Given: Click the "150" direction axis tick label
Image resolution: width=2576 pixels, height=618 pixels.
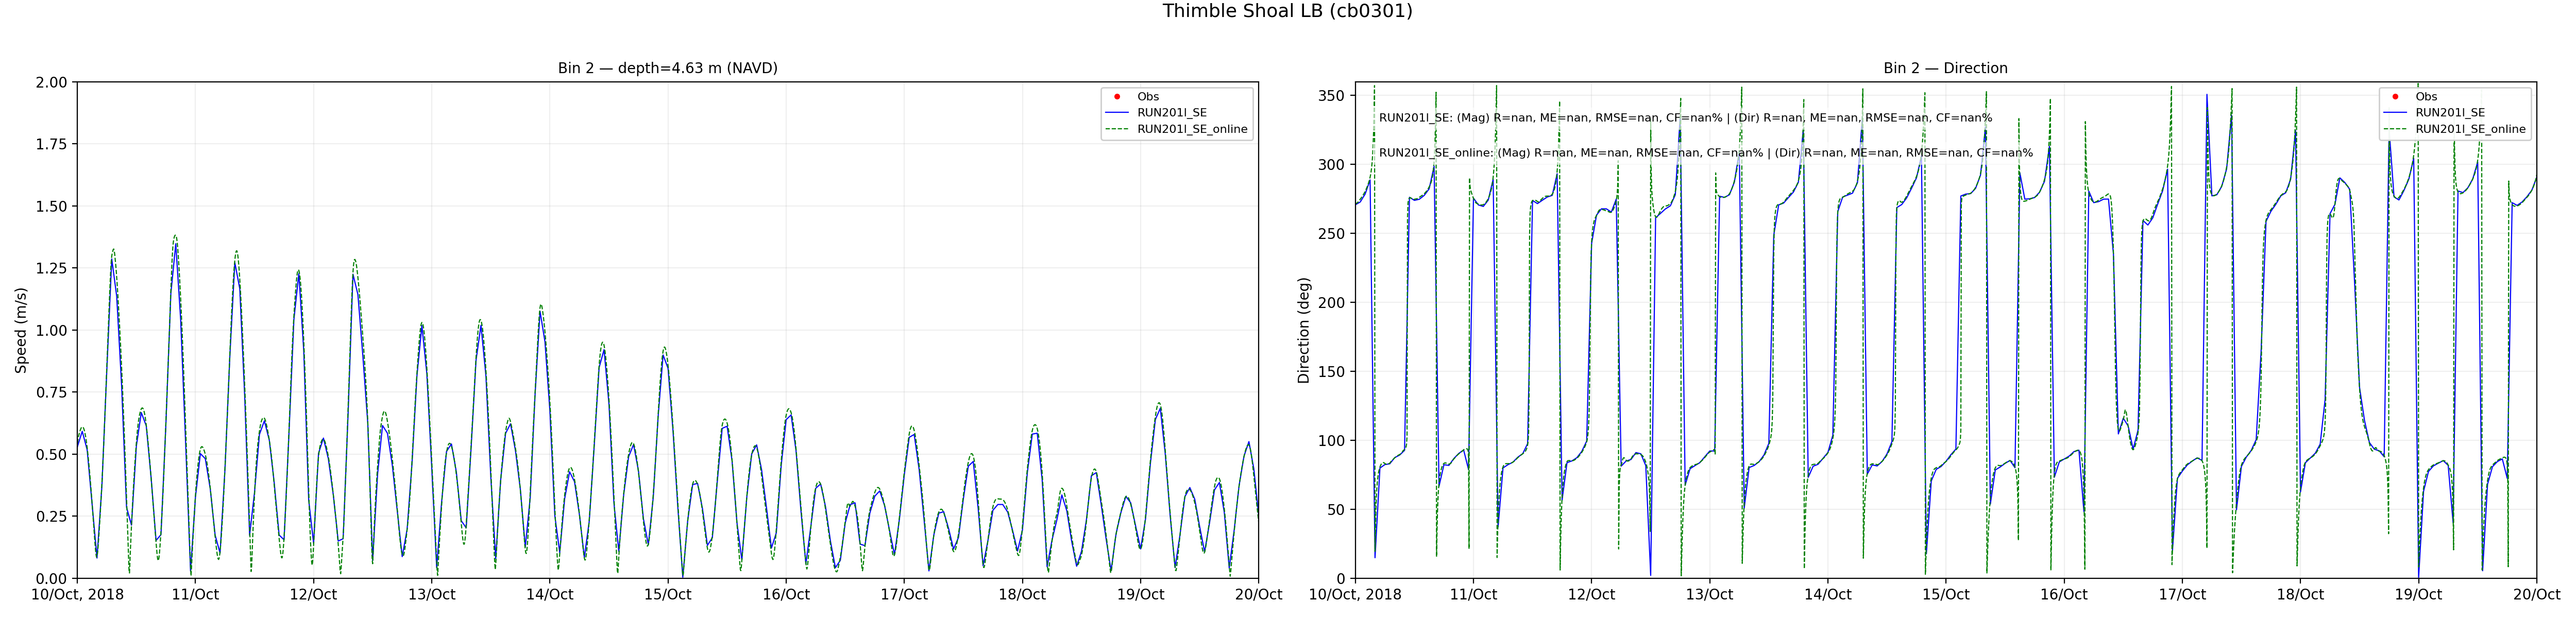Looking at the screenshot, I should pyautogui.click(x=1333, y=372).
